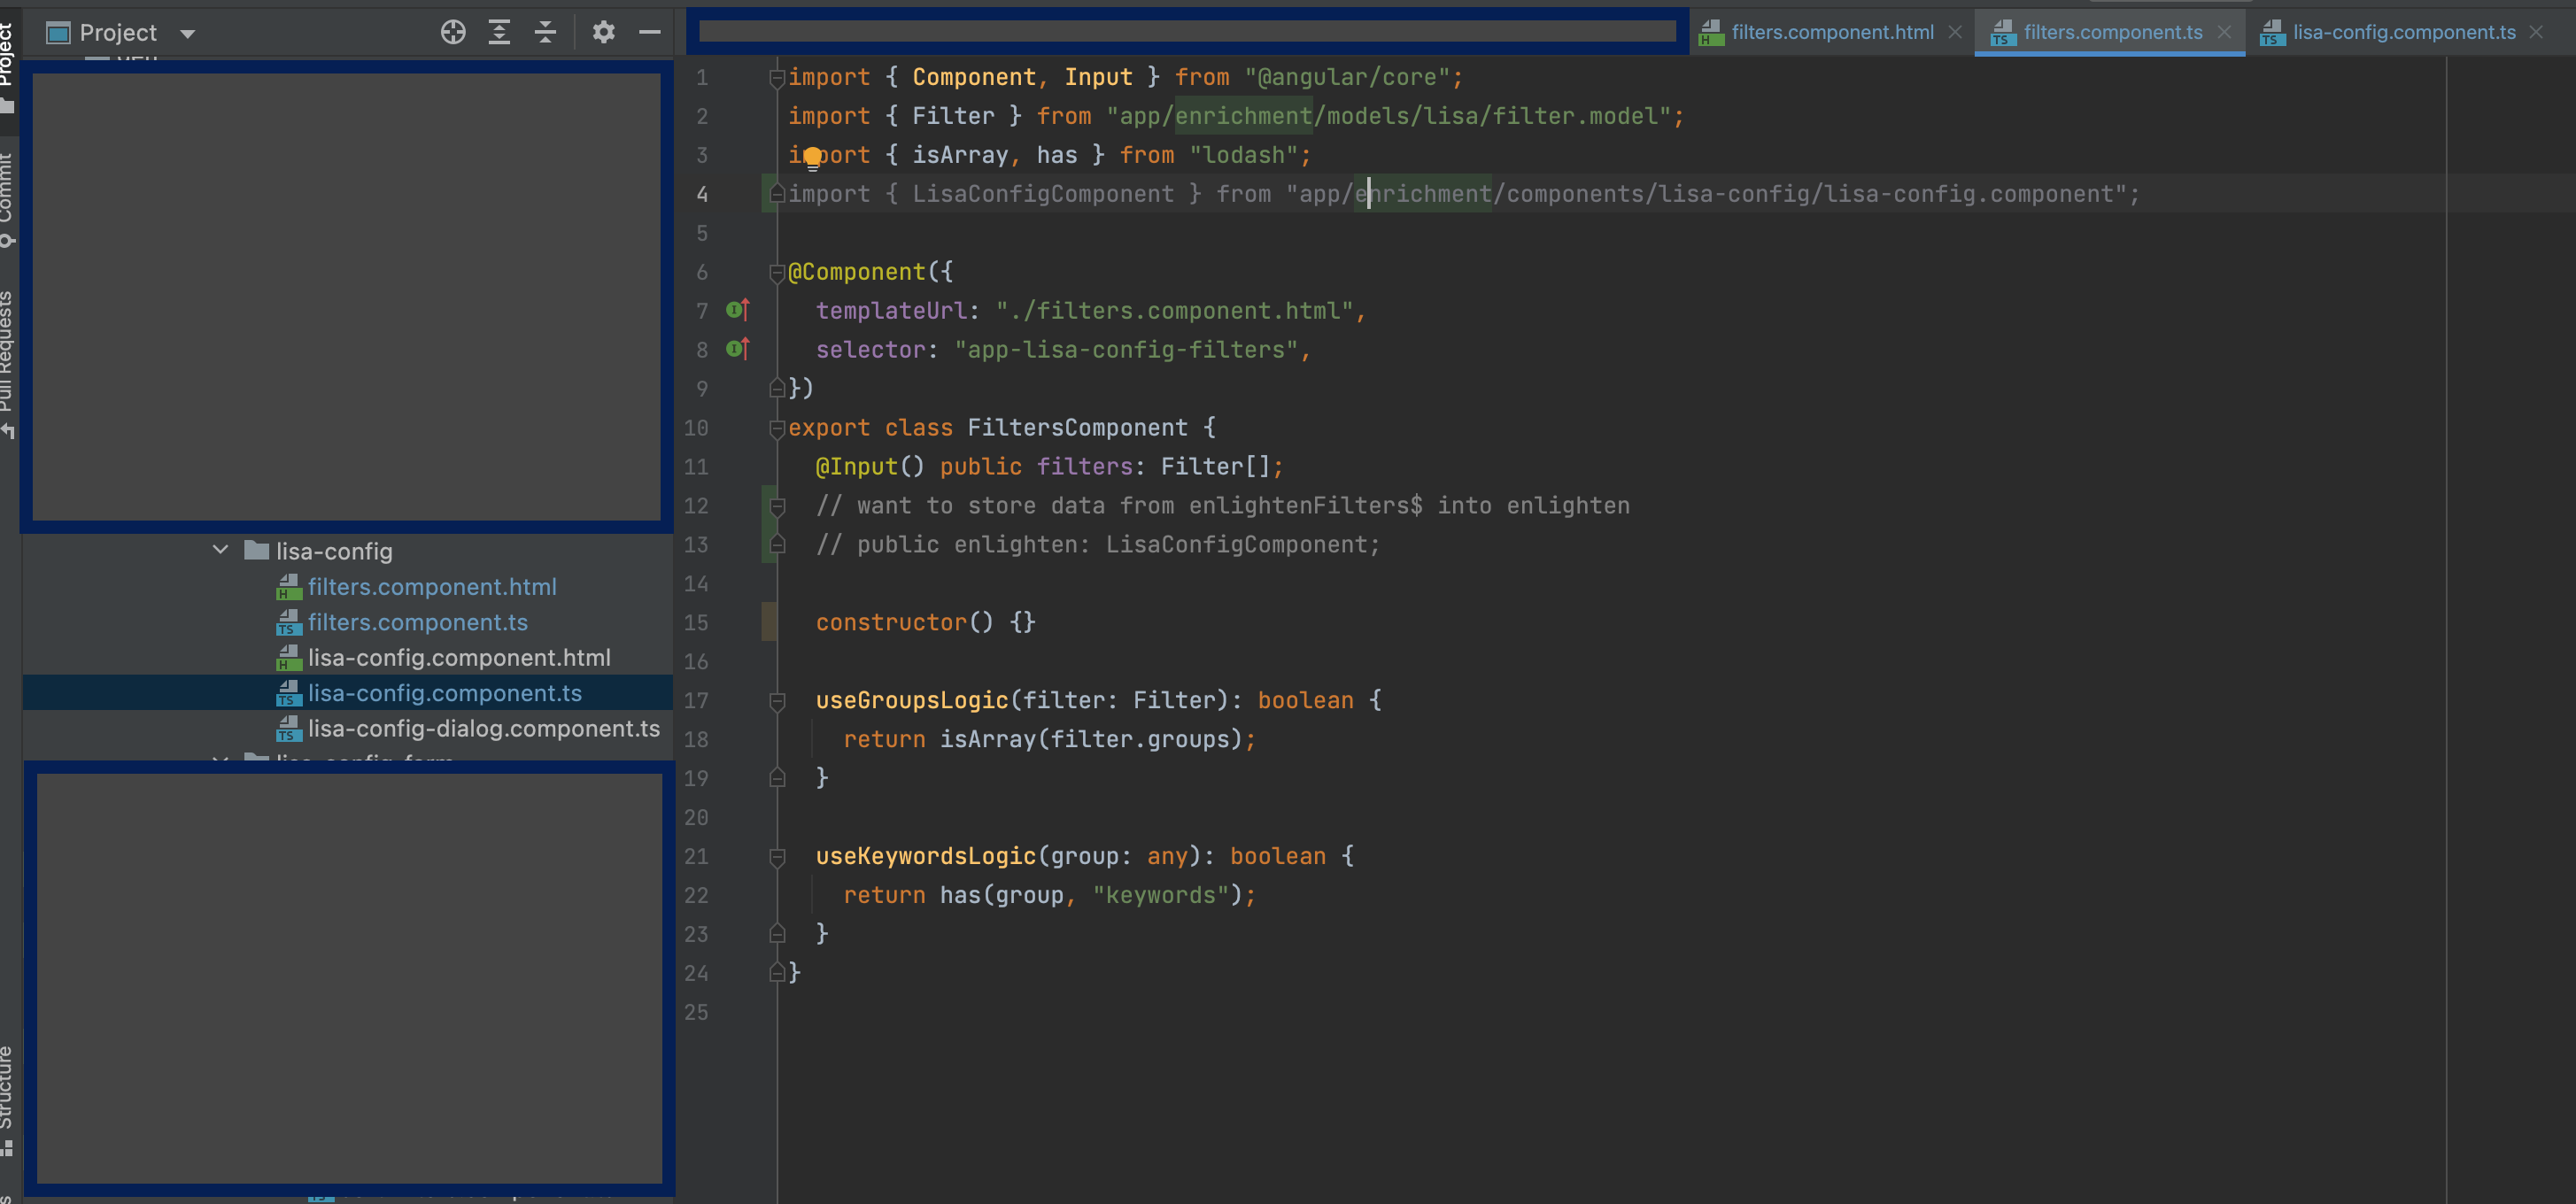The width and height of the screenshot is (2576, 1204).
Task: Fold useKeywordsLogic method at line 21
Action: (777, 857)
